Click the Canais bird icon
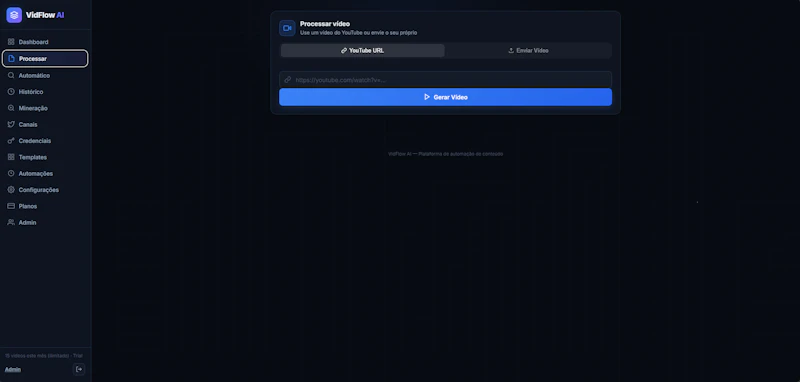The width and height of the screenshot is (800, 382). click(11, 124)
